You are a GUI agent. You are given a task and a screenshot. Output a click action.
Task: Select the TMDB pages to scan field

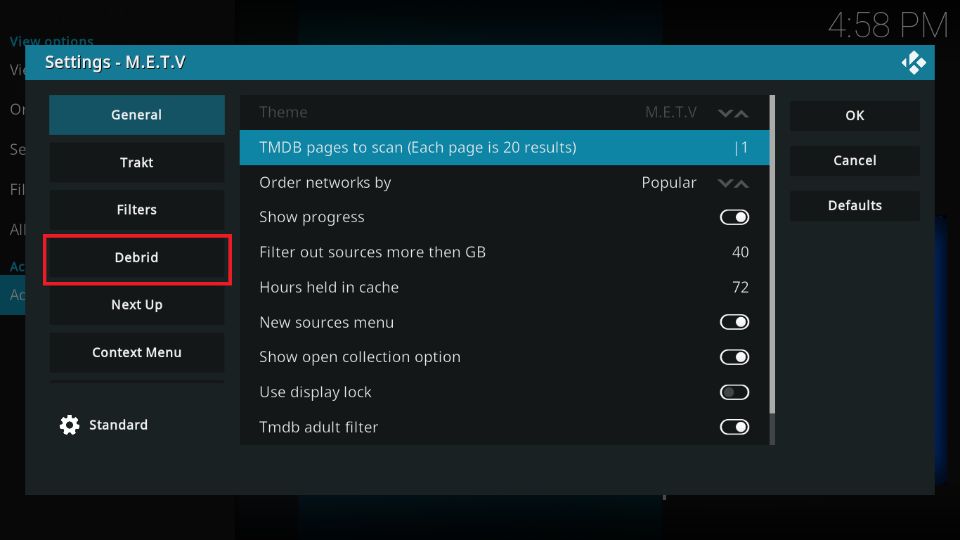[504, 148]
